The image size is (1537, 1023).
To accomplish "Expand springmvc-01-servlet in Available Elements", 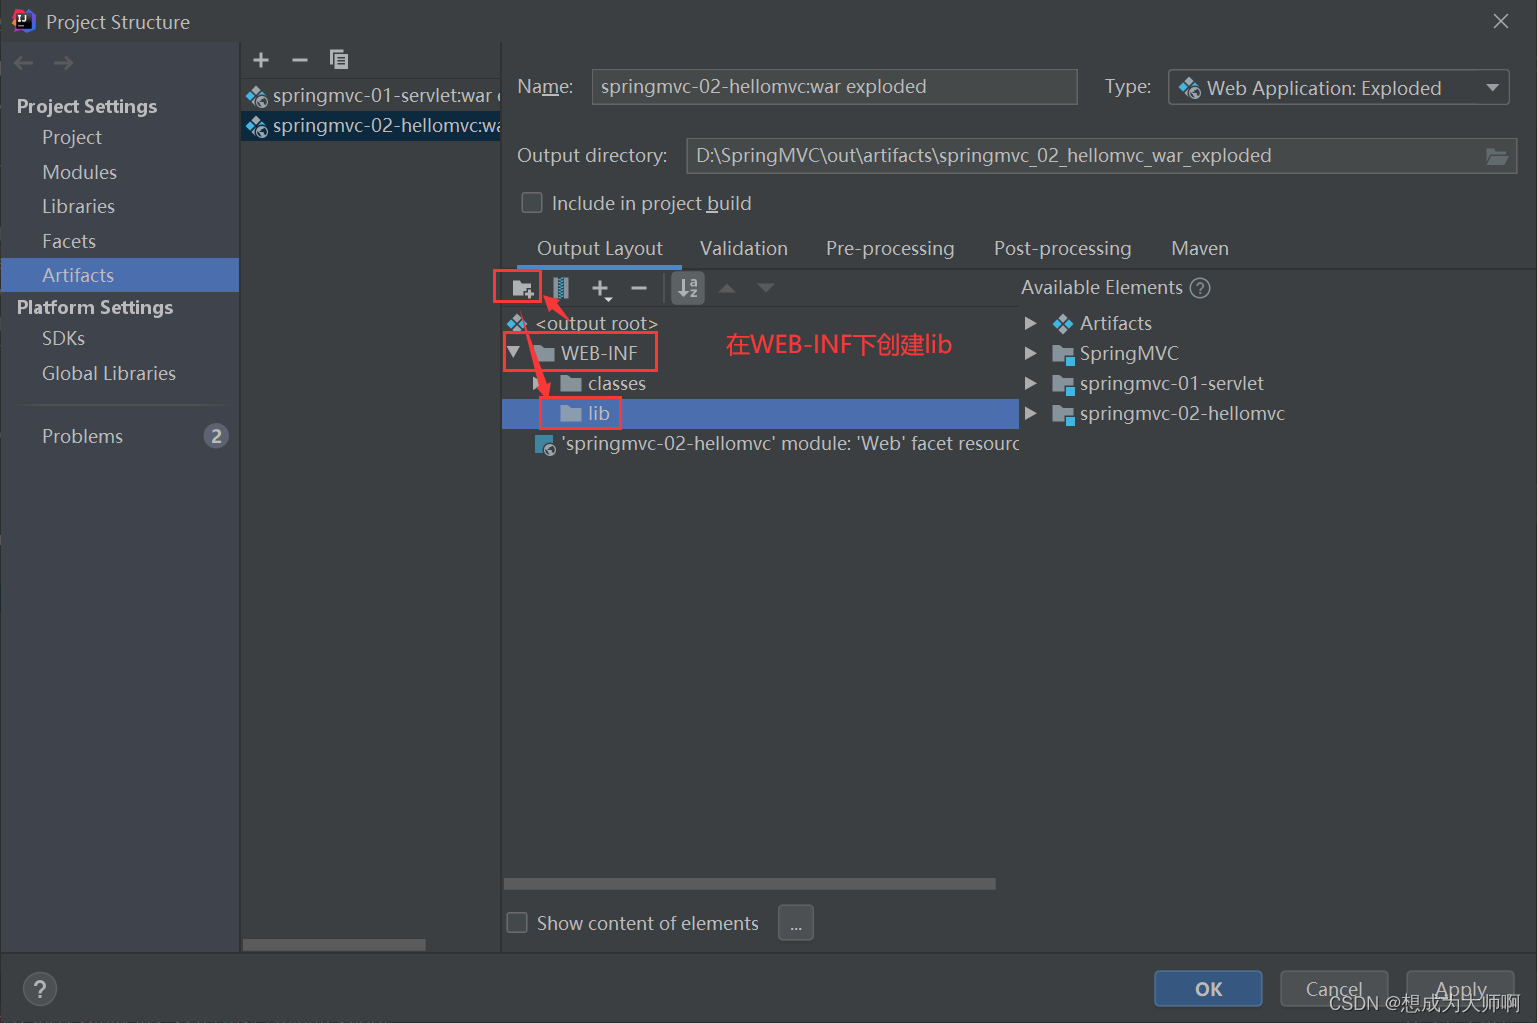I will tap(1030, 383).
